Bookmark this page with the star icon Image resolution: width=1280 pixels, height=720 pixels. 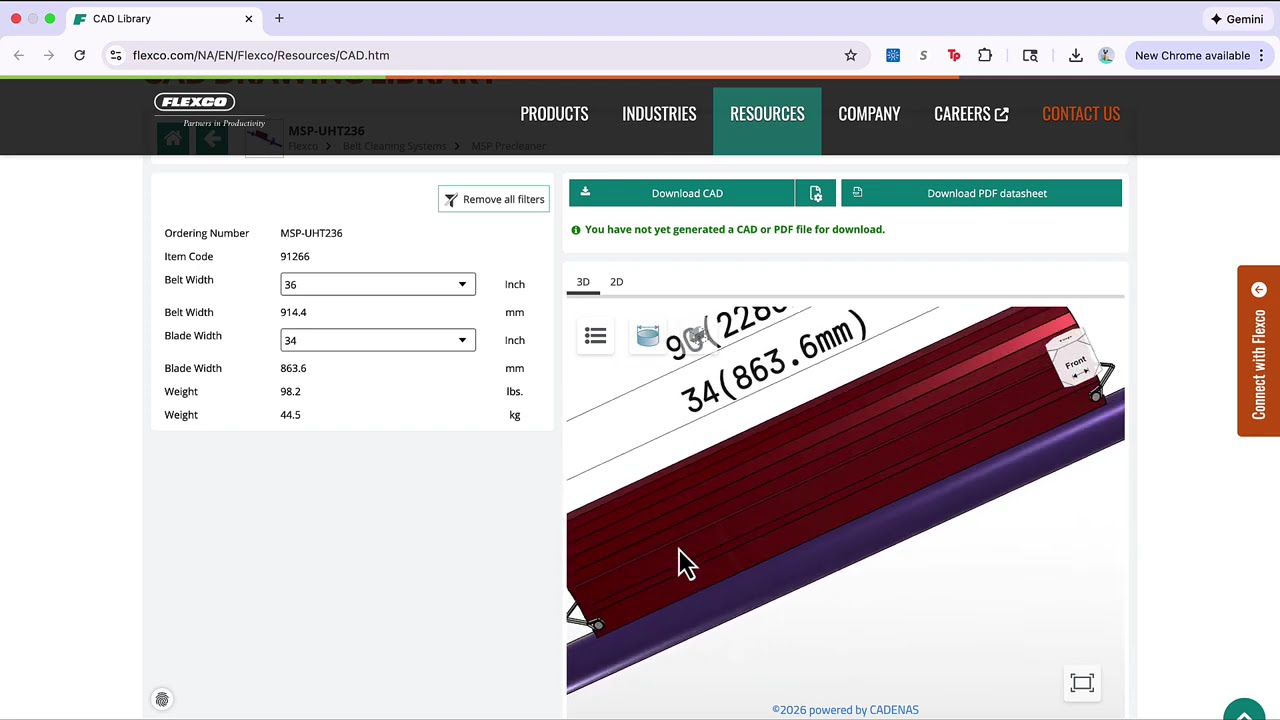click(x=851, y=55)
